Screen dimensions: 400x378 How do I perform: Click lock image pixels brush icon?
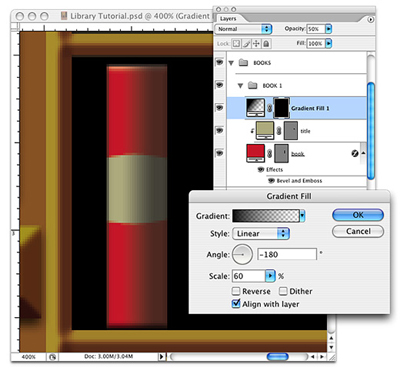[246, 44]
